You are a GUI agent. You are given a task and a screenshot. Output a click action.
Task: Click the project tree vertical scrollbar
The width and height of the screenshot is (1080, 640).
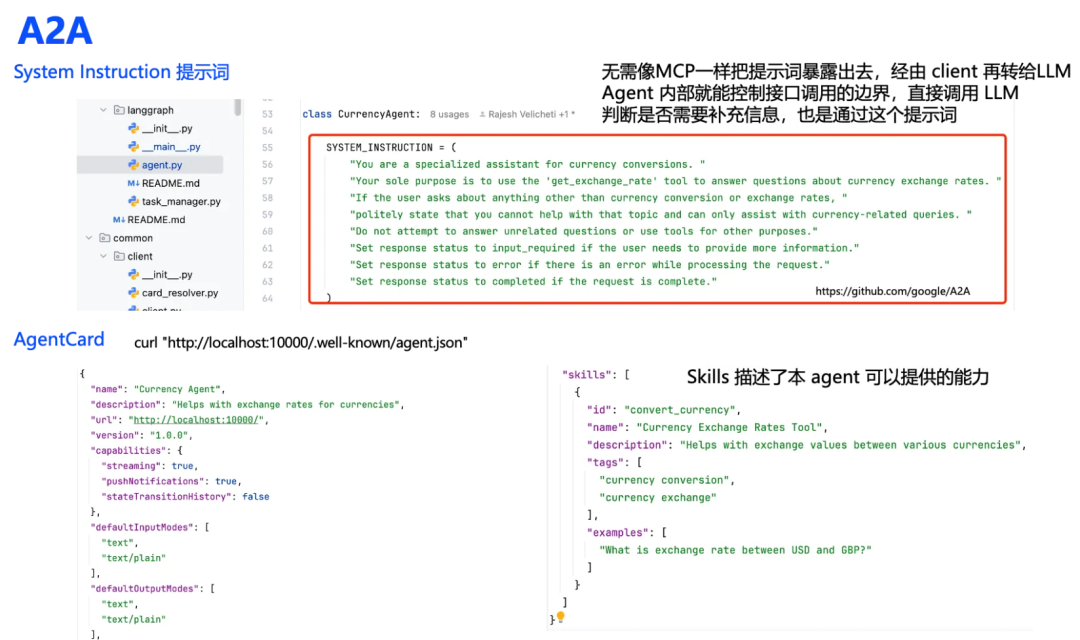237,107
